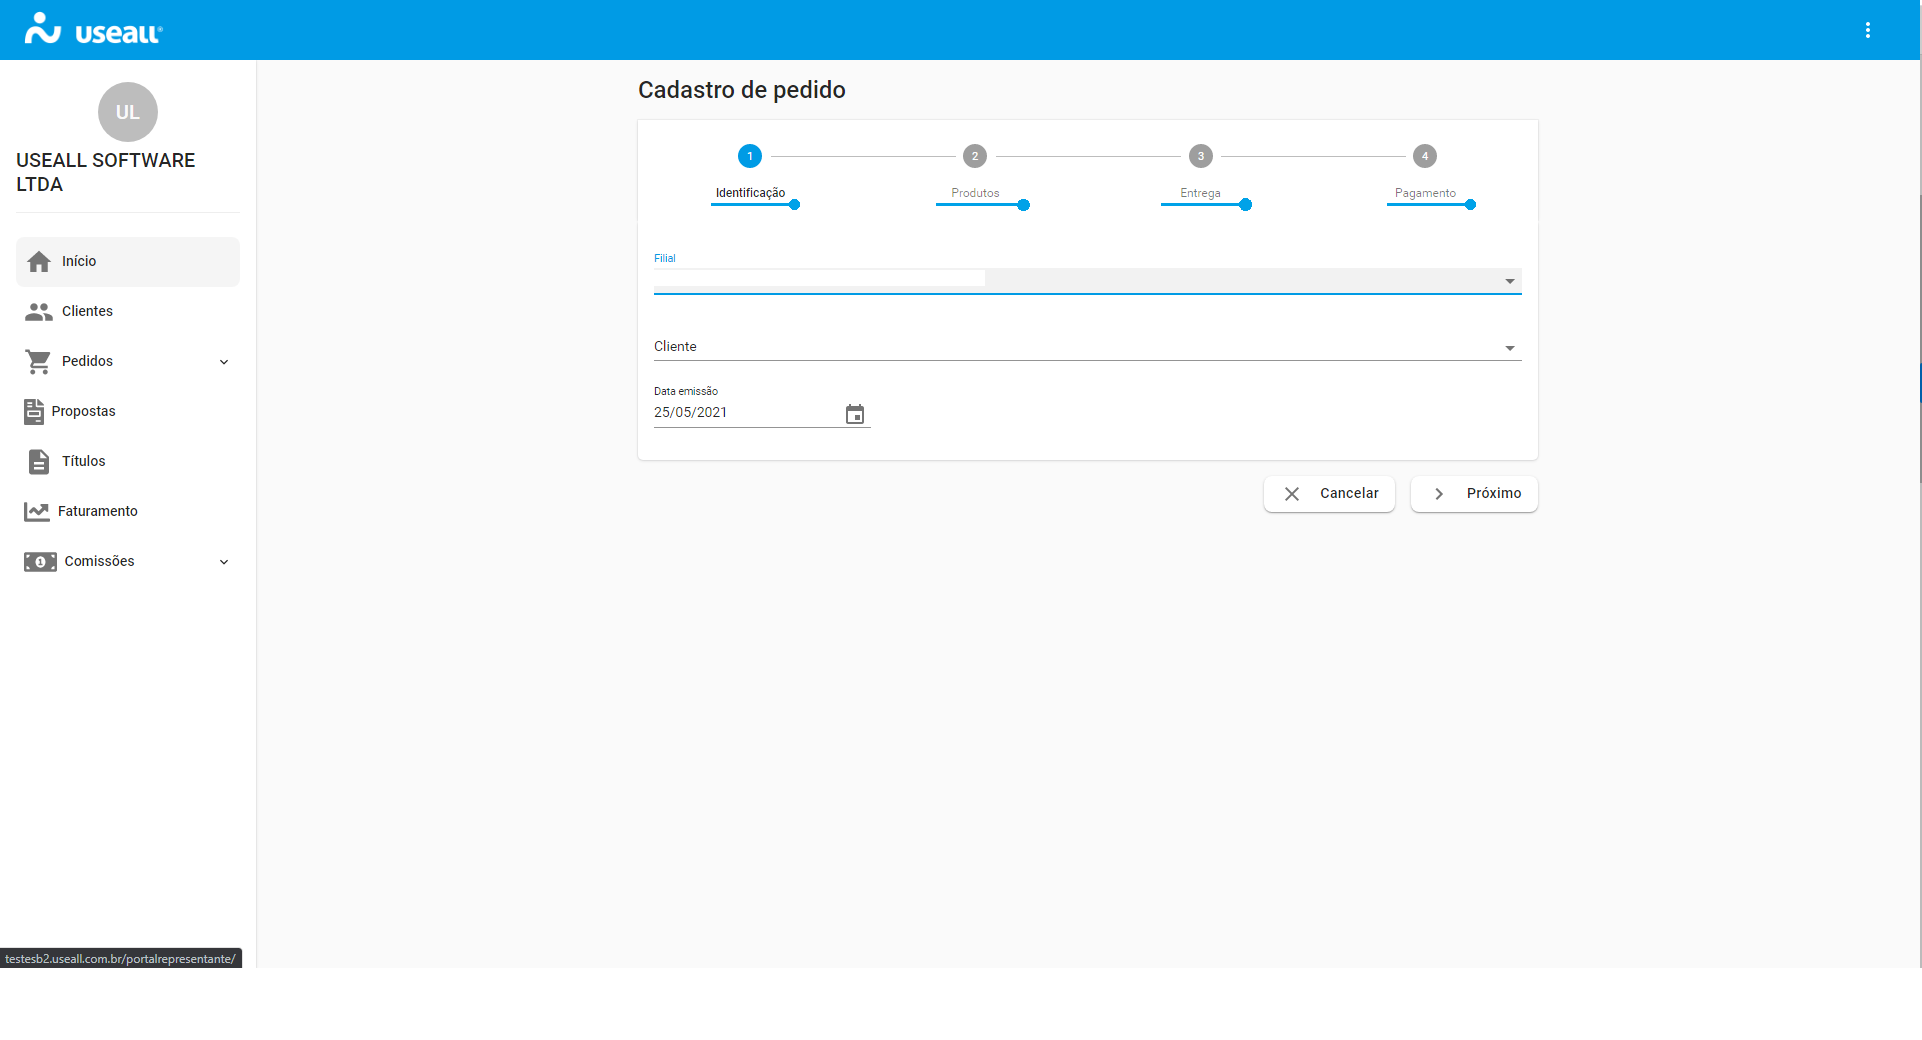This screenshot has height=1040, width=1922.
Task: Click the Cliente selection field
Action: pos(1088,347)
